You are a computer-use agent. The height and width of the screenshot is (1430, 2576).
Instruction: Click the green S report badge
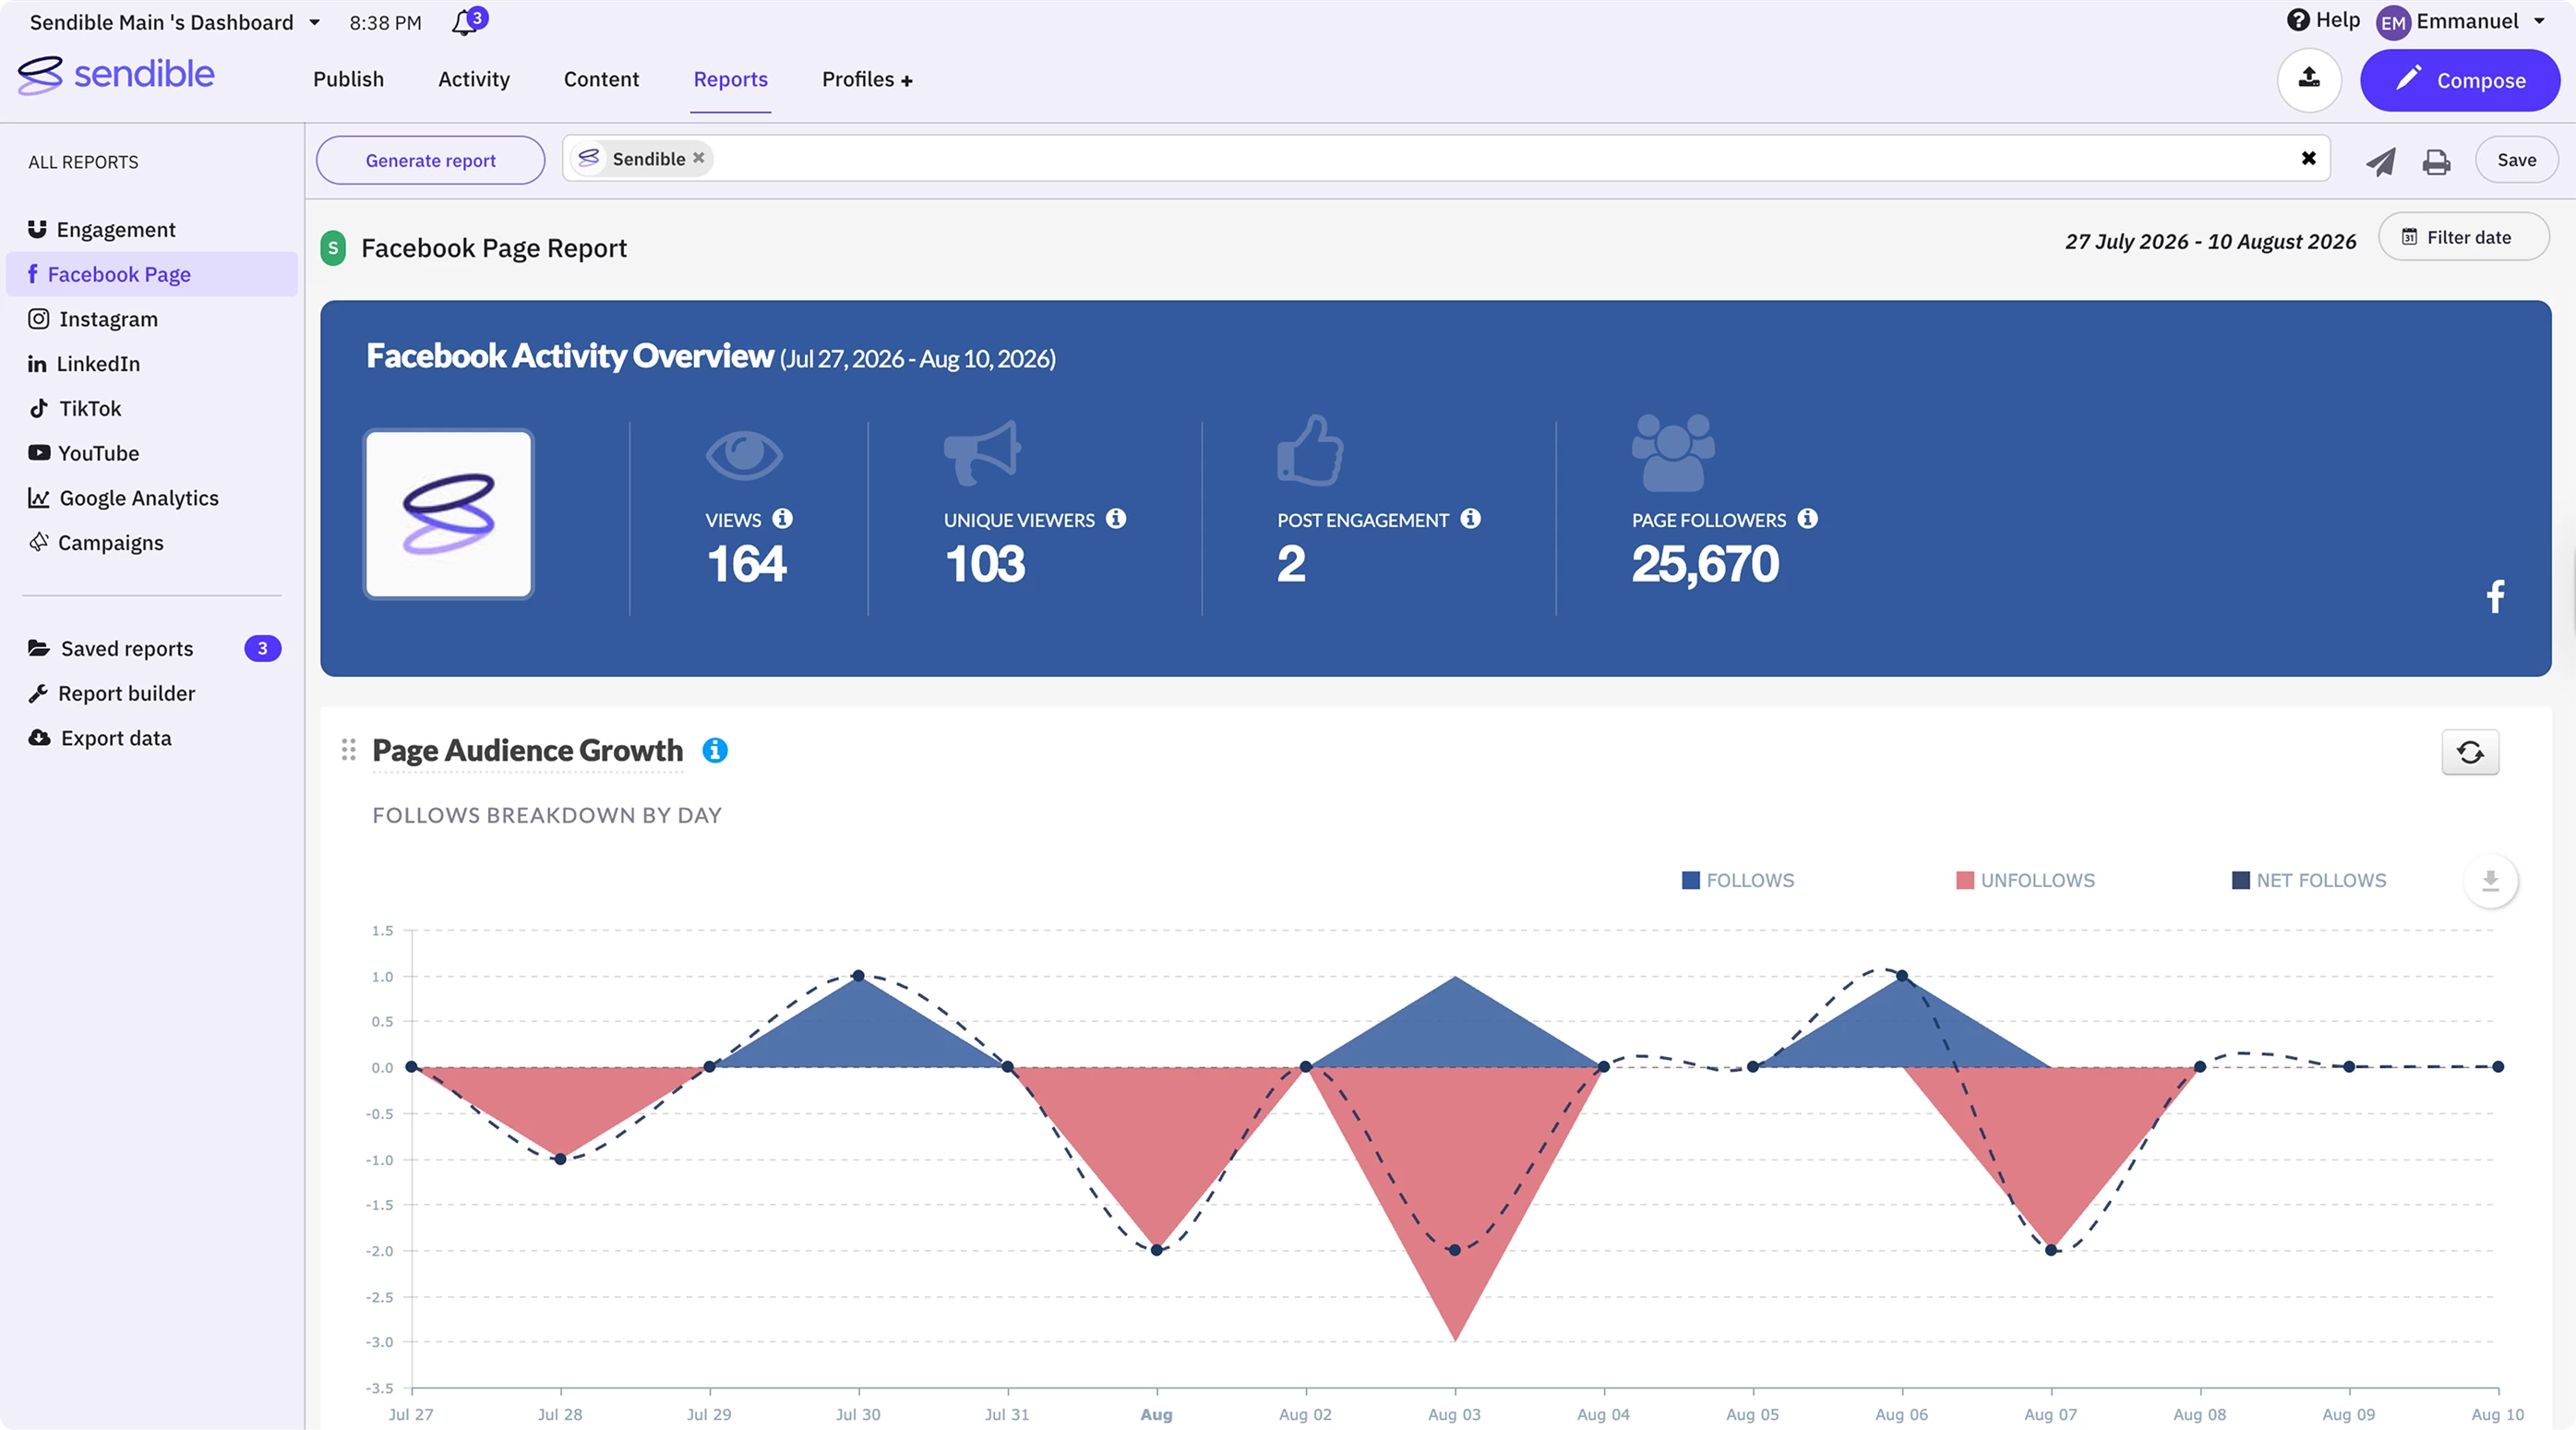[333, 248]
